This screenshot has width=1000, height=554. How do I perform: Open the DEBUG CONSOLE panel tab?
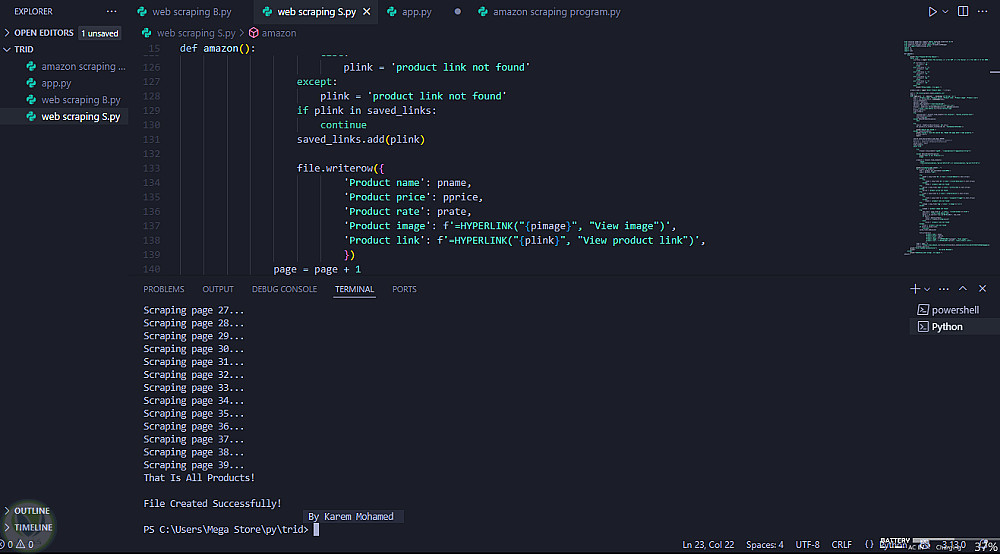coord(284,289)
